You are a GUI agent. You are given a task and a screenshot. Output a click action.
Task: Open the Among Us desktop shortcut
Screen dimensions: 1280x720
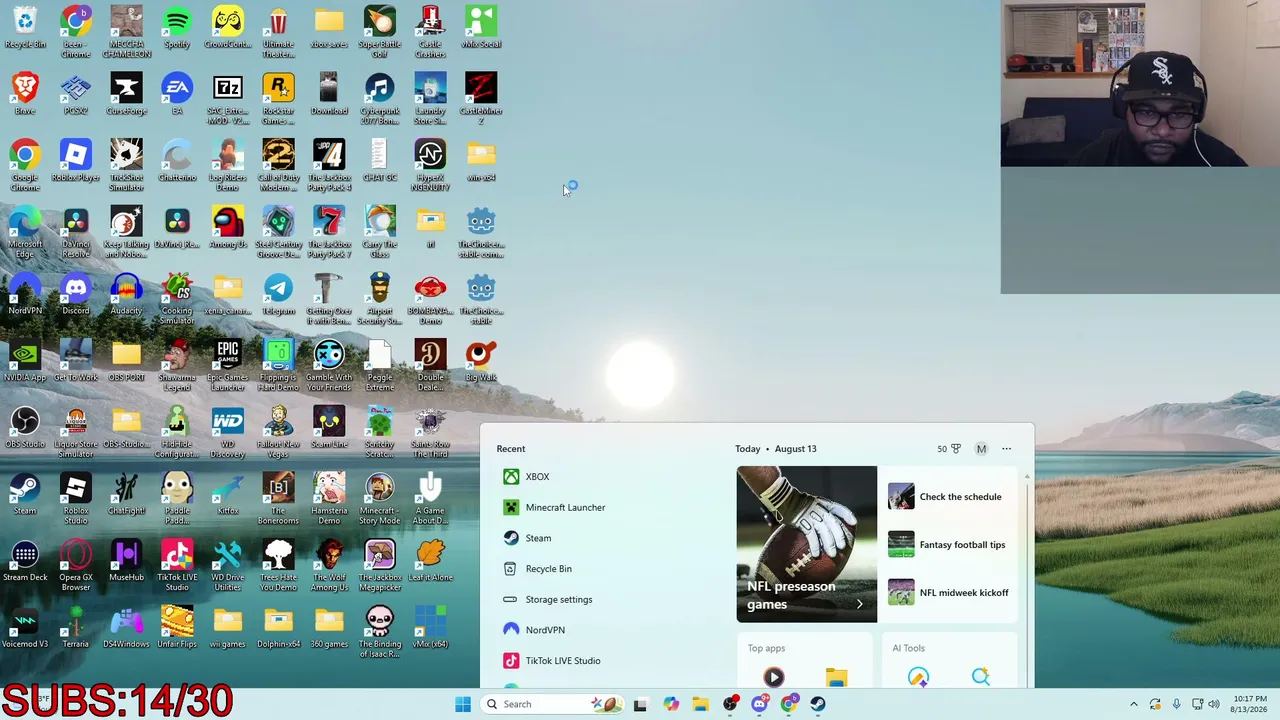[228, 228]
